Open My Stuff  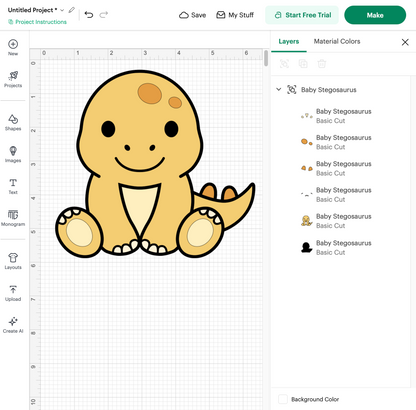pos(235,15)
